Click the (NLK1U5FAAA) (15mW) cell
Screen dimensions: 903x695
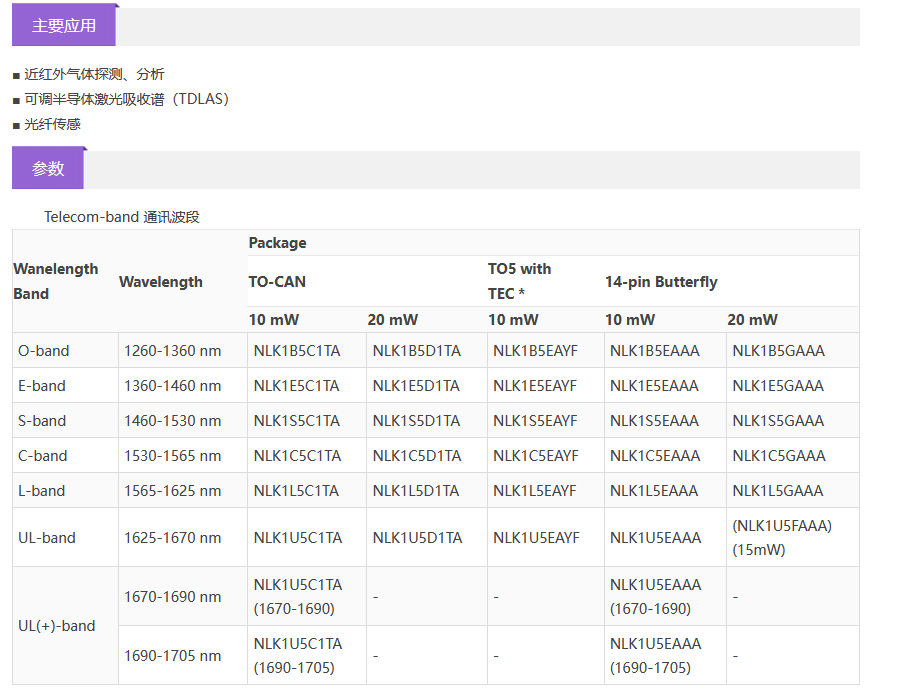coord(781,537)
